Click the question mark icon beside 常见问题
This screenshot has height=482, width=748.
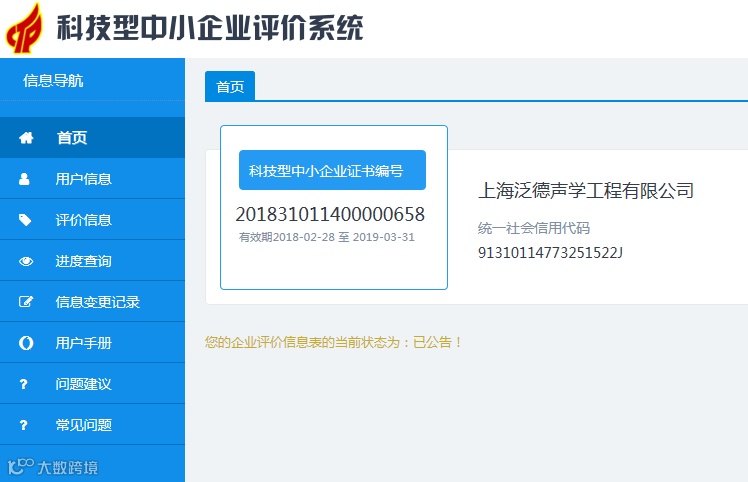click(23, 425)
